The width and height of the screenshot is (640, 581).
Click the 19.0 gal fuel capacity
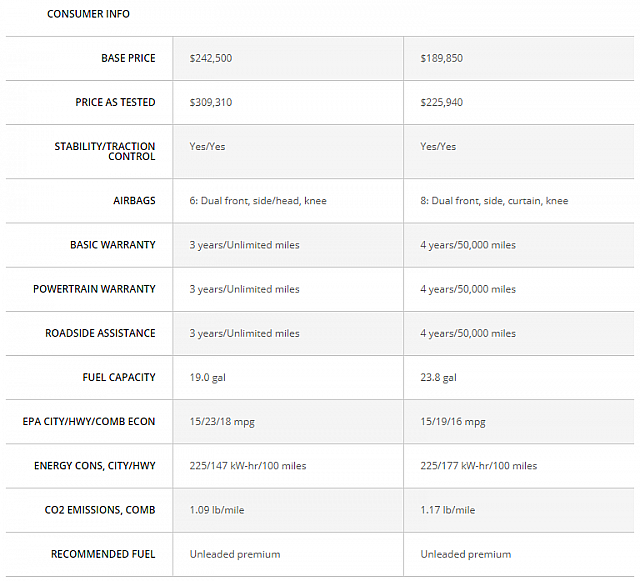tap(207, 377)
